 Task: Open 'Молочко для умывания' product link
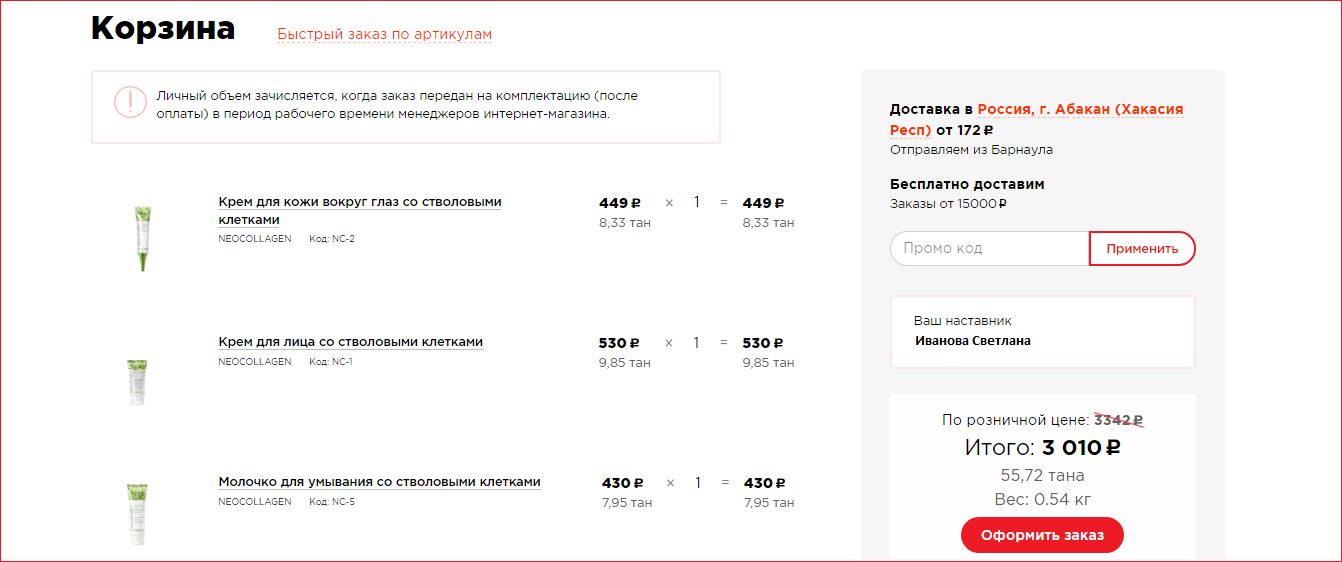tap(379, 482)
